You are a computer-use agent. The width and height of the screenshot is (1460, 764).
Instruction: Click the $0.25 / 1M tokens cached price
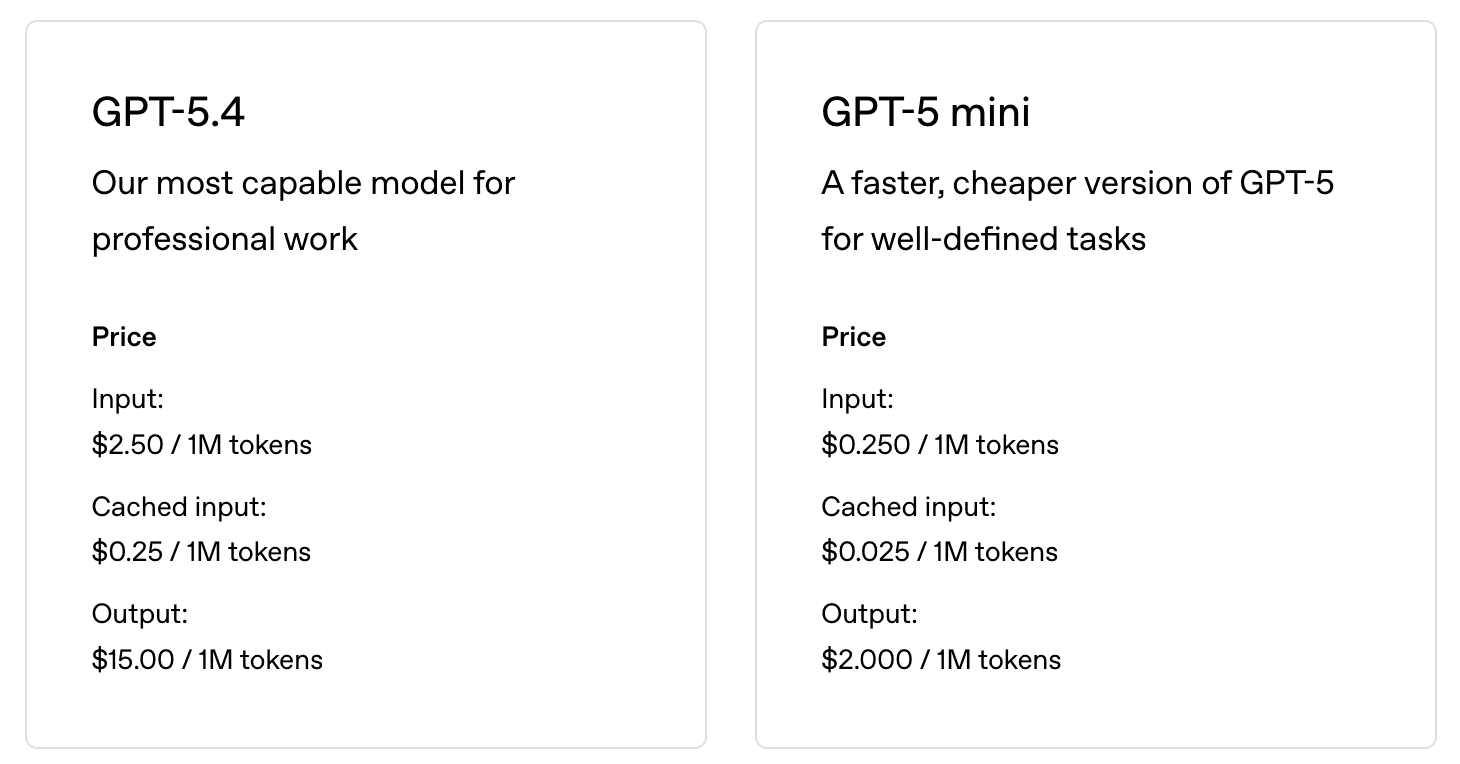click(201, 552)
